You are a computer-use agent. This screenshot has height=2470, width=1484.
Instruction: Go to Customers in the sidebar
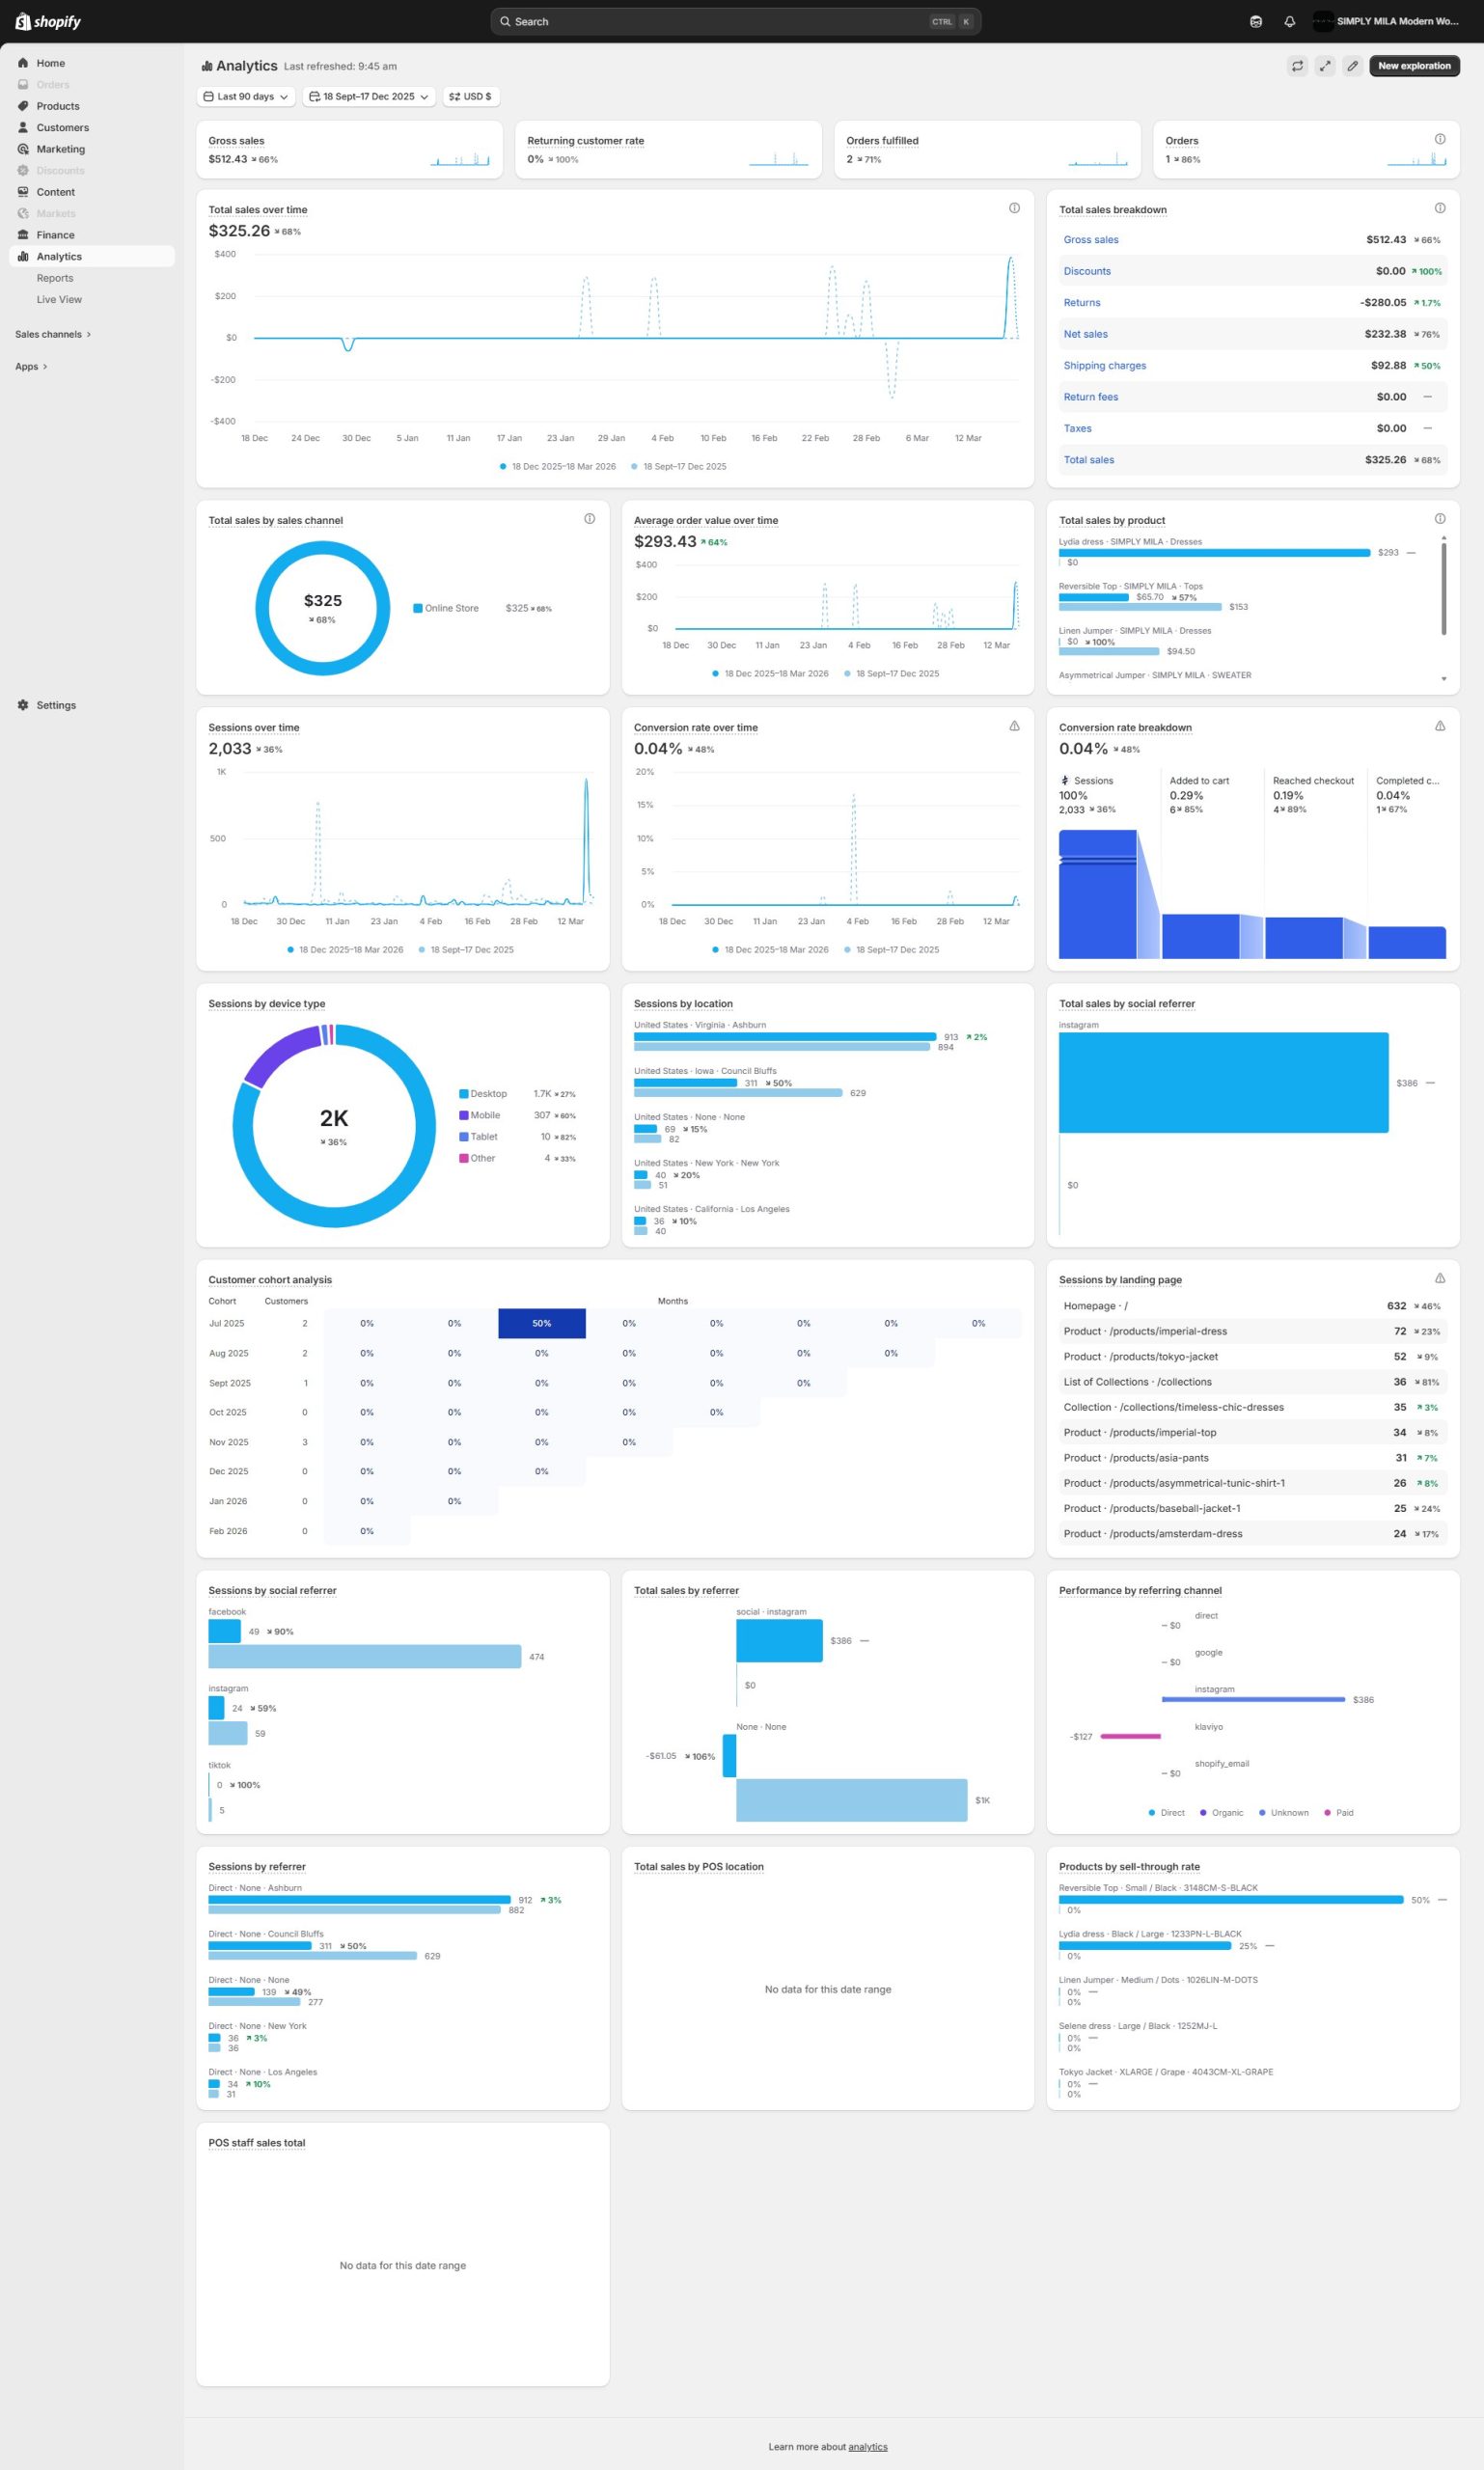tap(62, 128)
